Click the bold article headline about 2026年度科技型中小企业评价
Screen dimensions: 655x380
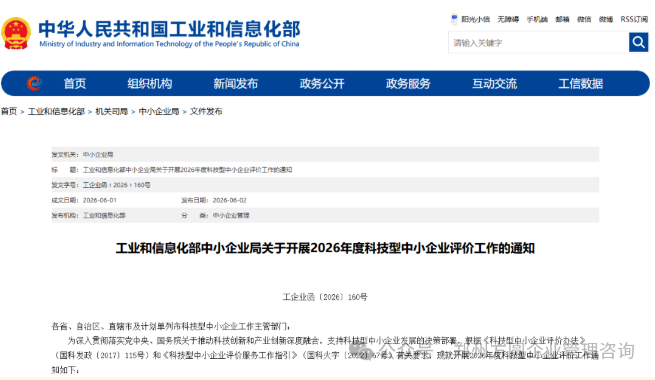click(325, 248)
